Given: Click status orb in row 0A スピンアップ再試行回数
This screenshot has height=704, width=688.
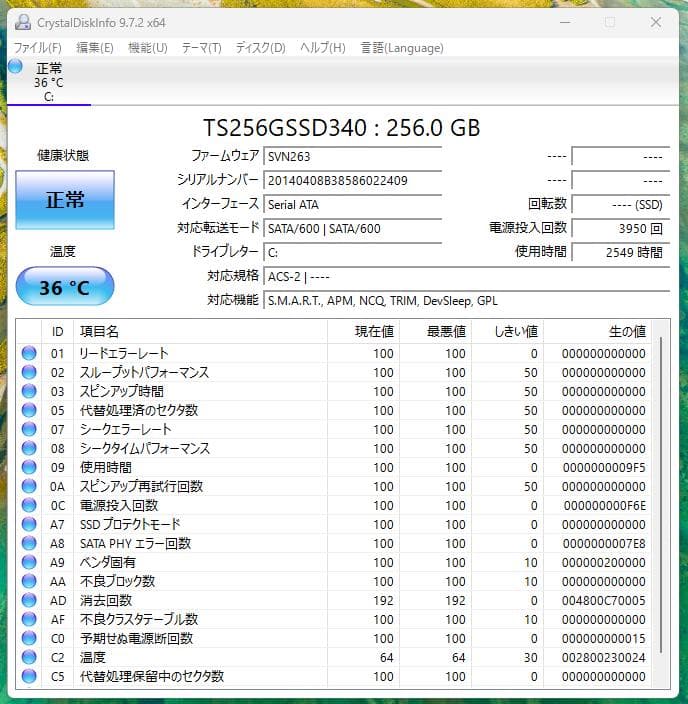Looking at the screenshot, I should 29,486.
